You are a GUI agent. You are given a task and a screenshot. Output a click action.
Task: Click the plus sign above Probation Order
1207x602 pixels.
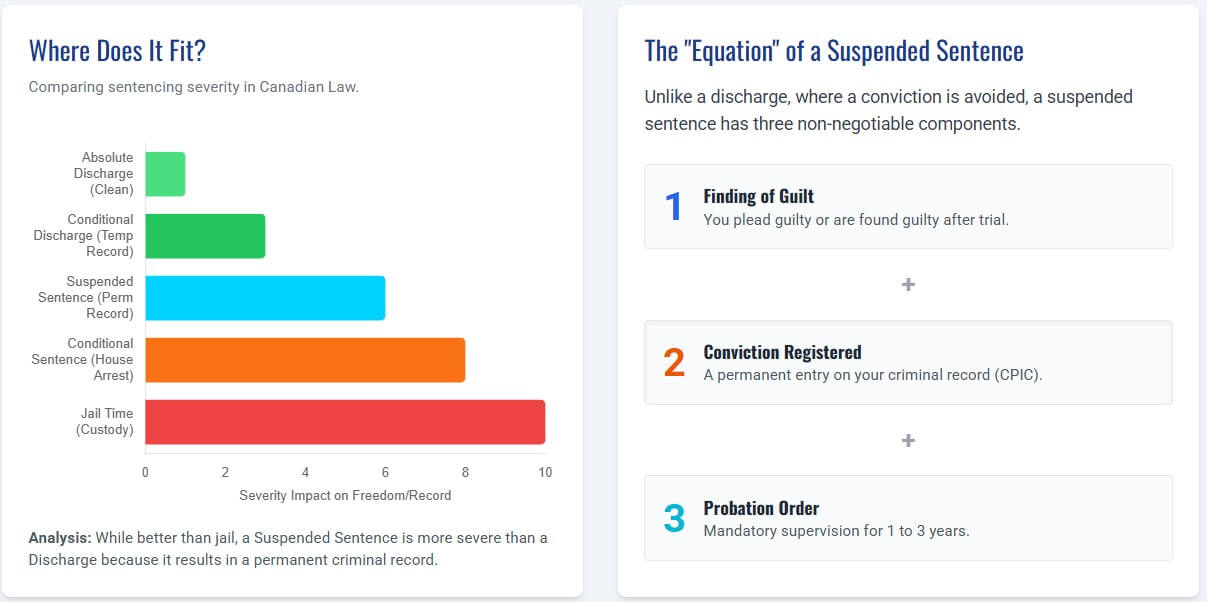coord(908,440)
